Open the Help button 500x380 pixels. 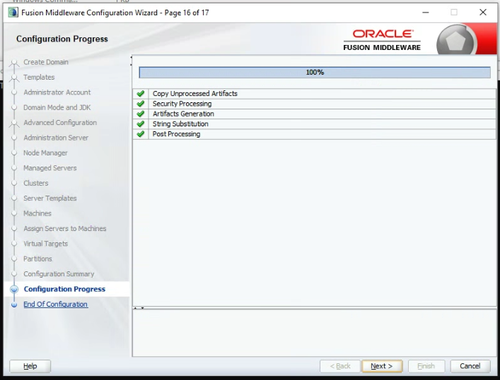(30, 366)
